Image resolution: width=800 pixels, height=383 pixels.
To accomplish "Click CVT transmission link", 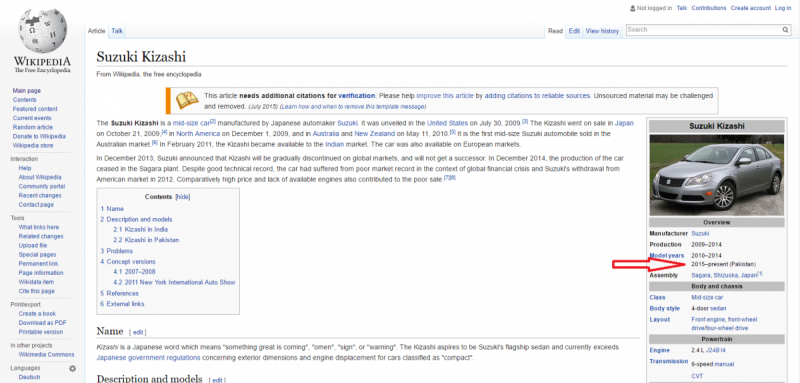I will click(697, 376).
